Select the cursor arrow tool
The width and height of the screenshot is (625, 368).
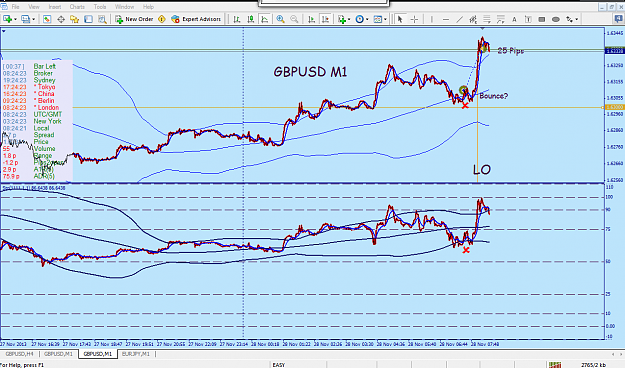point(400,19)
